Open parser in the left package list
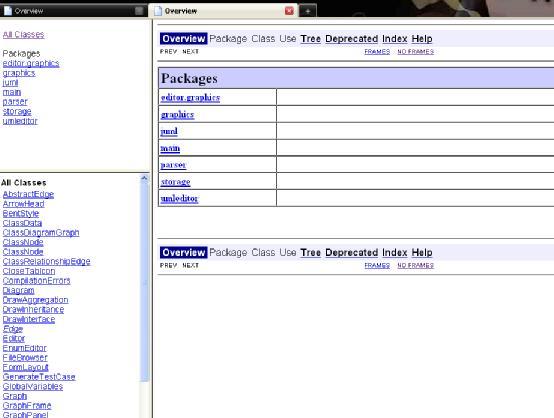This screenshot has height=418, width=554. (15, 102)
